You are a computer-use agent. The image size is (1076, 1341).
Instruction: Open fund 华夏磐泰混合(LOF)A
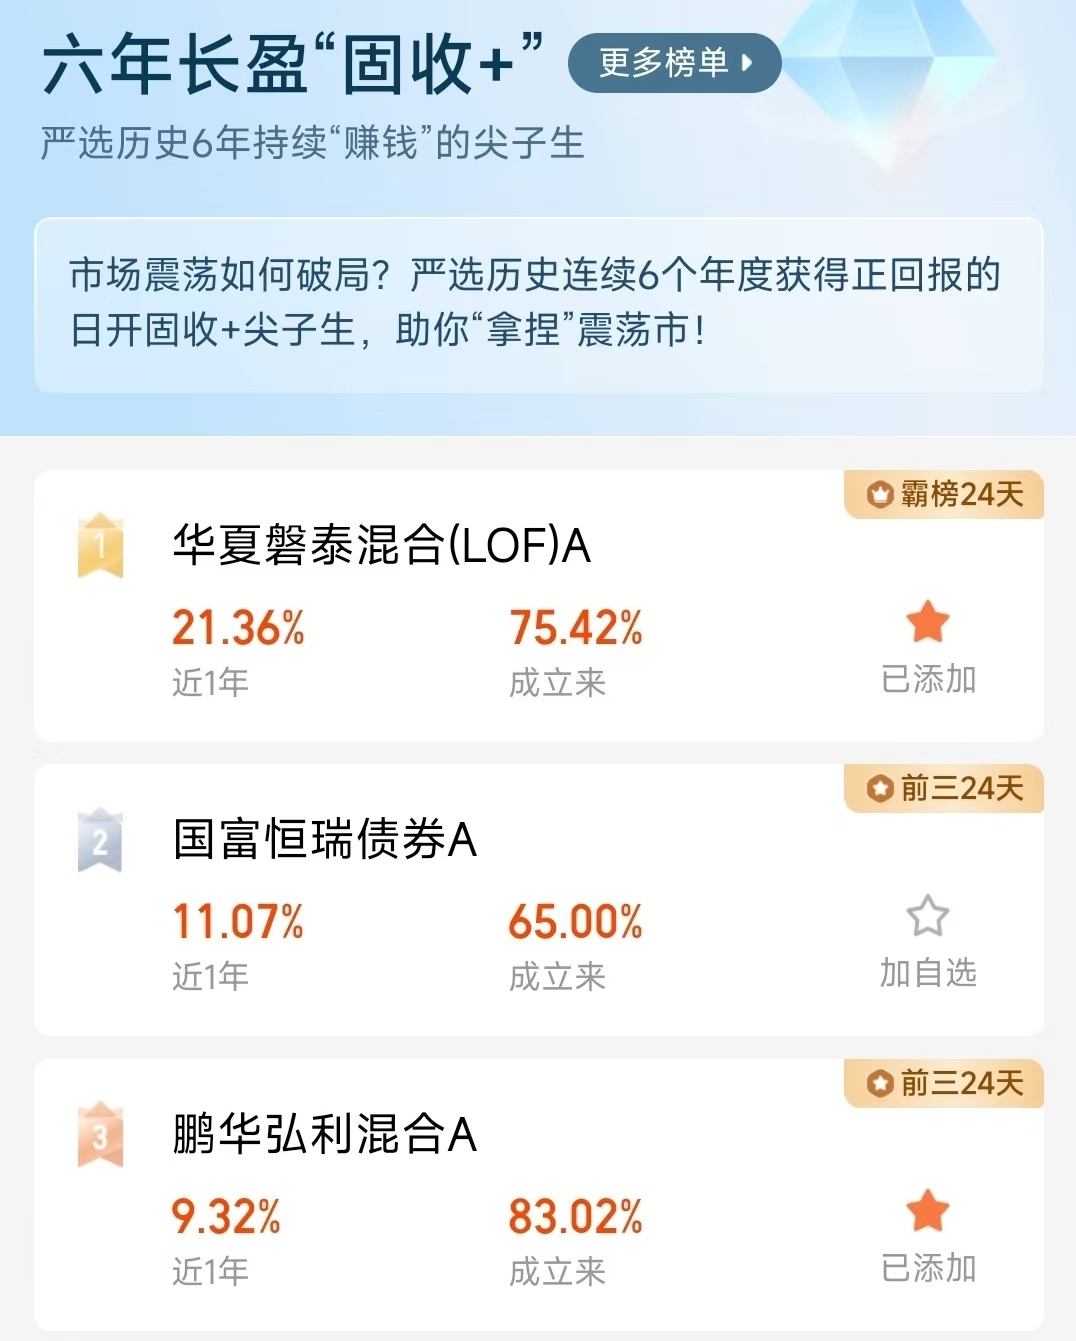(x=381, y=546)
